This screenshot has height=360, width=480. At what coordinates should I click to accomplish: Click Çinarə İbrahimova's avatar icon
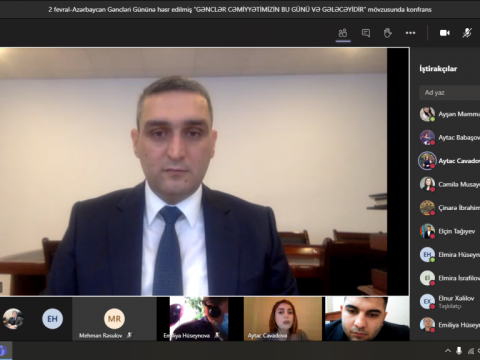427,208
